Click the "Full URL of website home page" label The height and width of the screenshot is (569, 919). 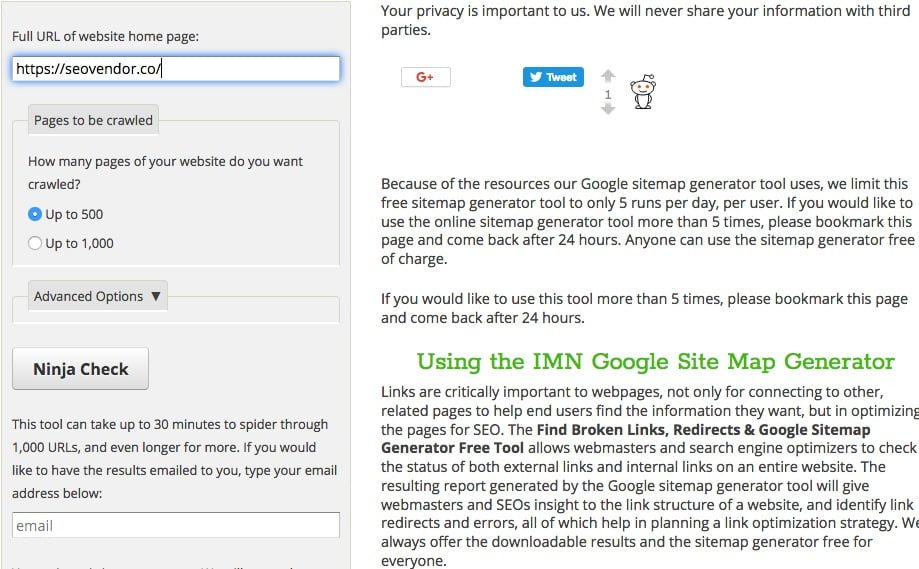tap(105, 36)
